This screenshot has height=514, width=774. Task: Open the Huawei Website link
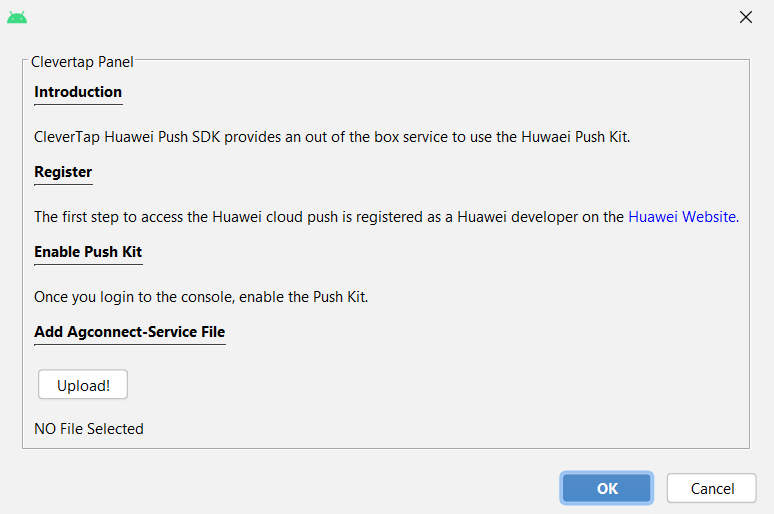683,217
